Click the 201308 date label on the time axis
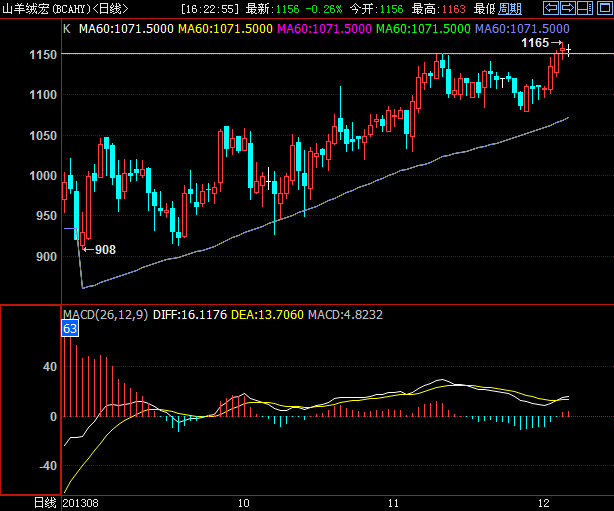Viewport: 614px width, 511px height. [80, 503]
